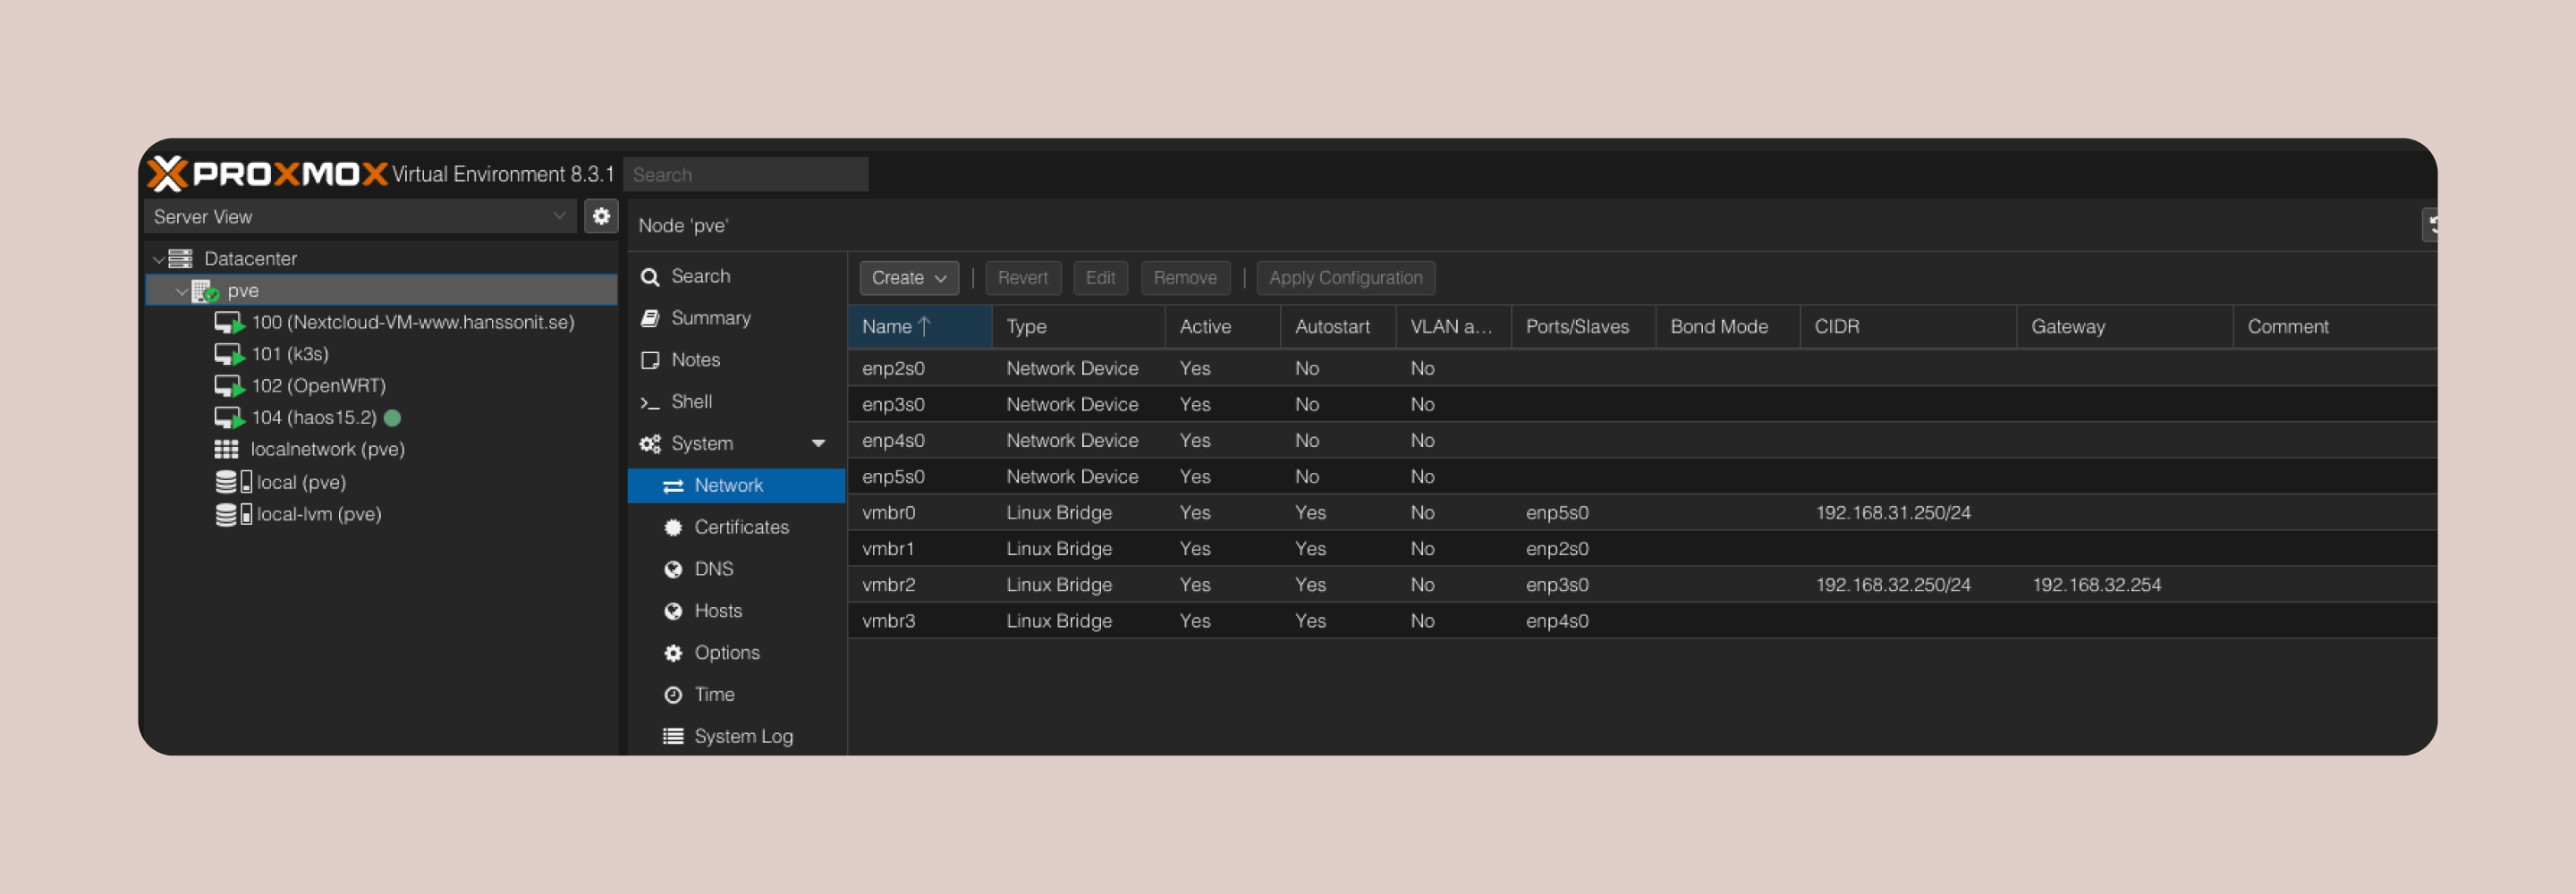
Task: Select the vmbr3 row
Action: [1642, 621]
